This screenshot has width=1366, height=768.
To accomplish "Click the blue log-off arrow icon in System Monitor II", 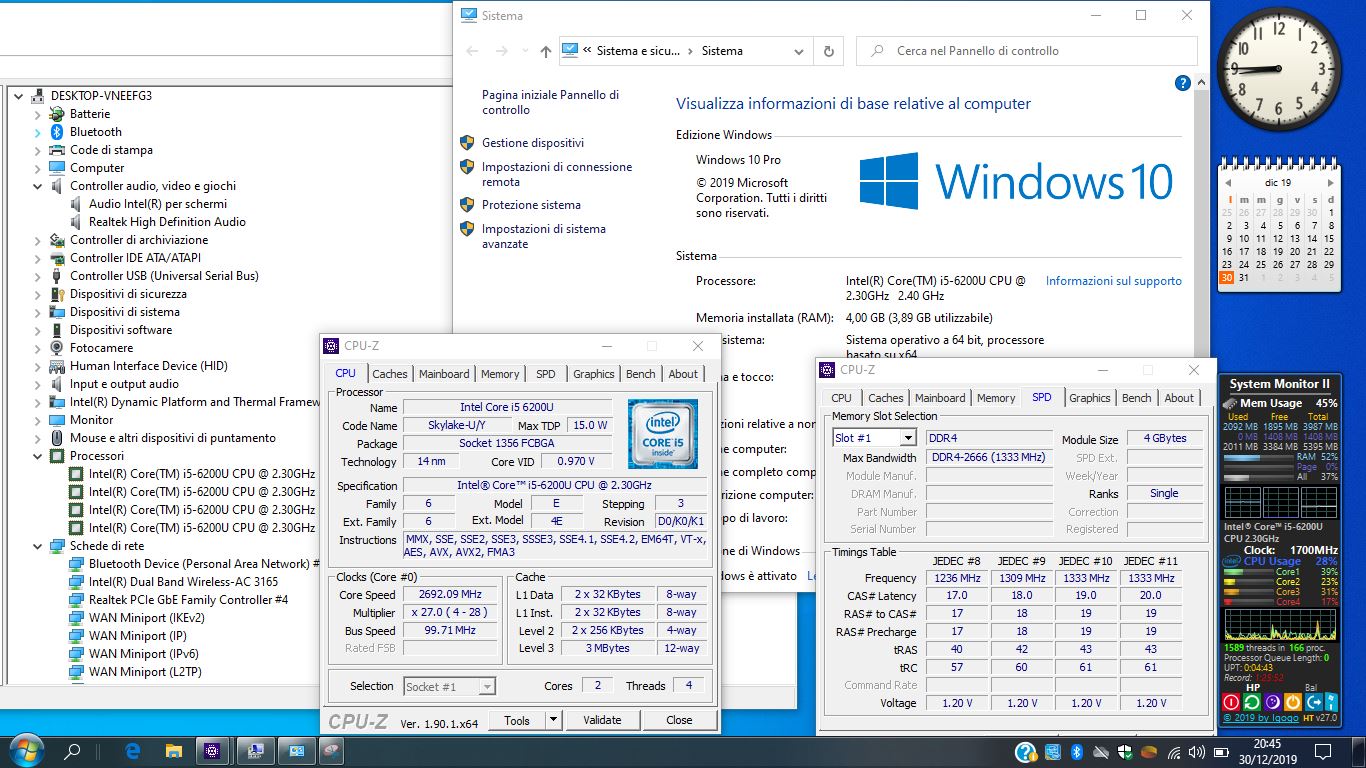I will point(1312,702).
